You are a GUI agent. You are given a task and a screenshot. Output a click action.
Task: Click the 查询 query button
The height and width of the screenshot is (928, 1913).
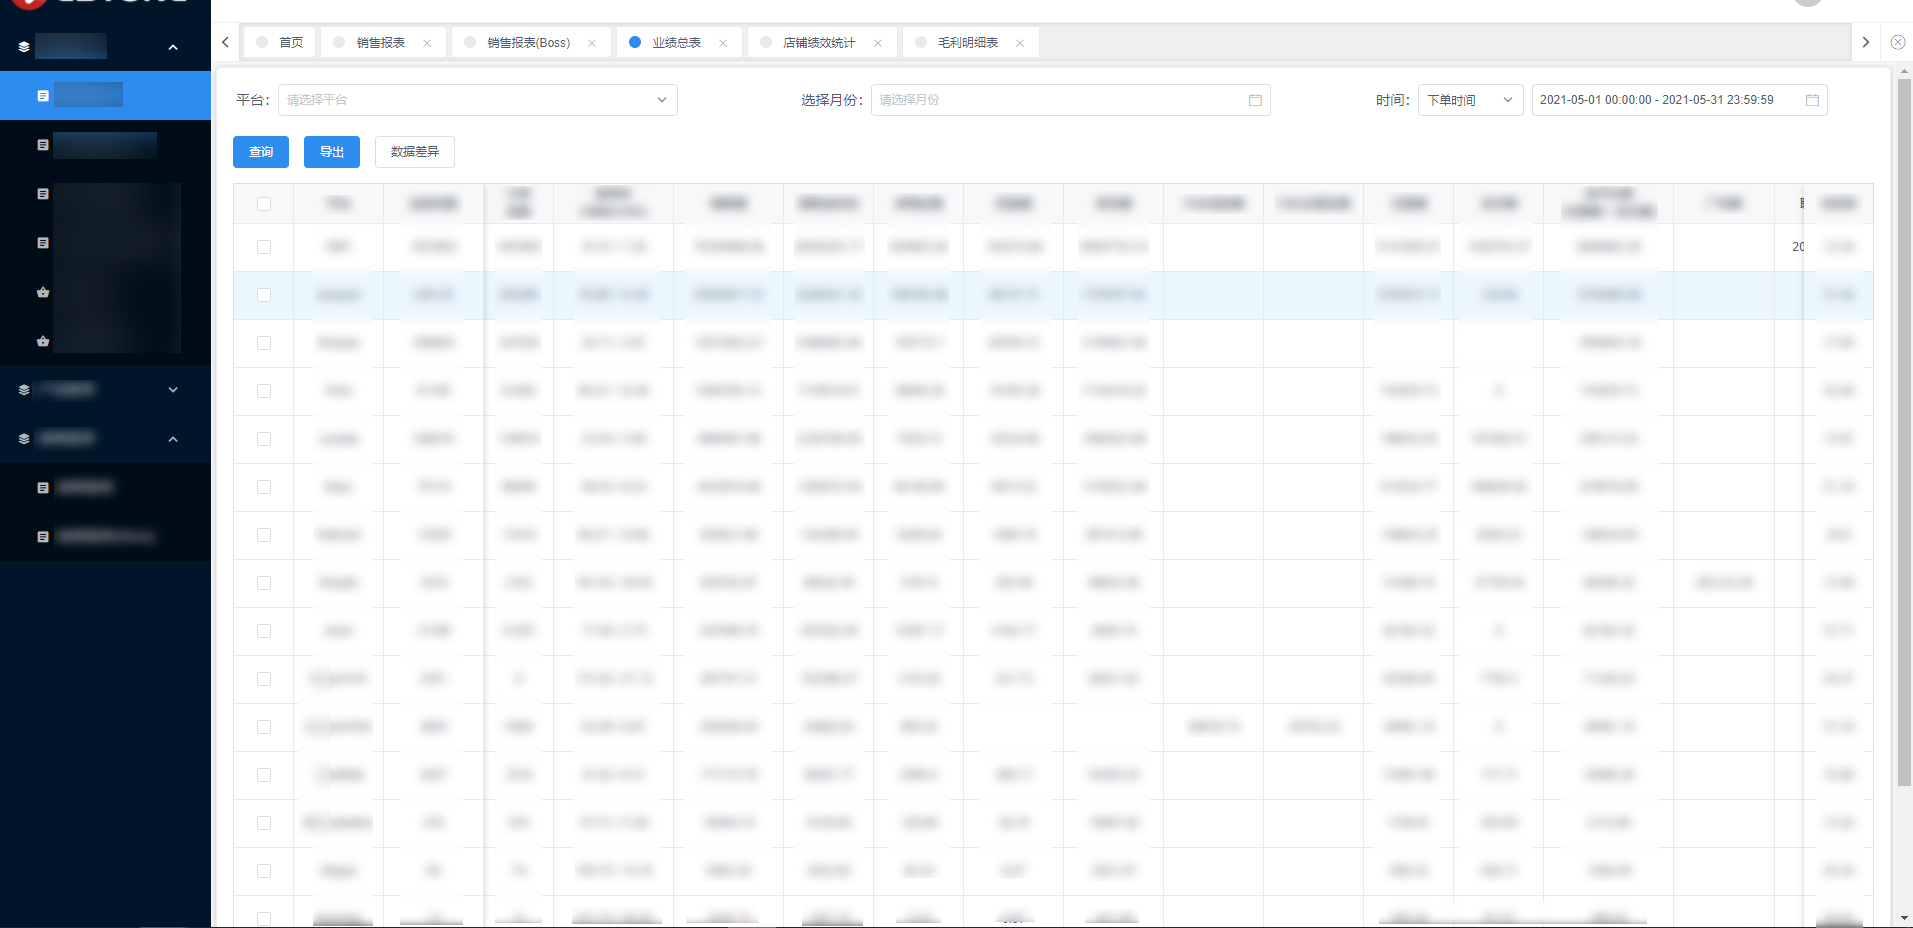(261, 152)
